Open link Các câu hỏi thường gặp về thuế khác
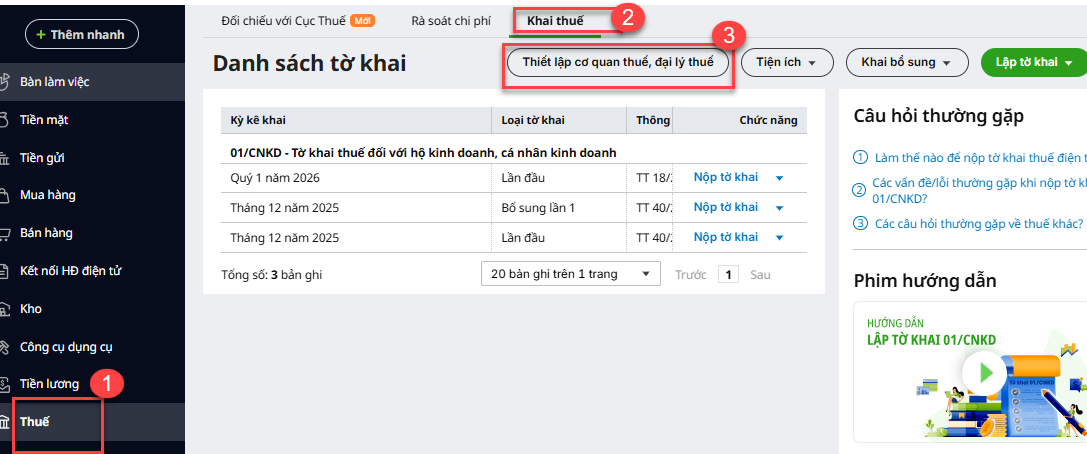Screen dimensions: 1087x454 click(978, 223)
